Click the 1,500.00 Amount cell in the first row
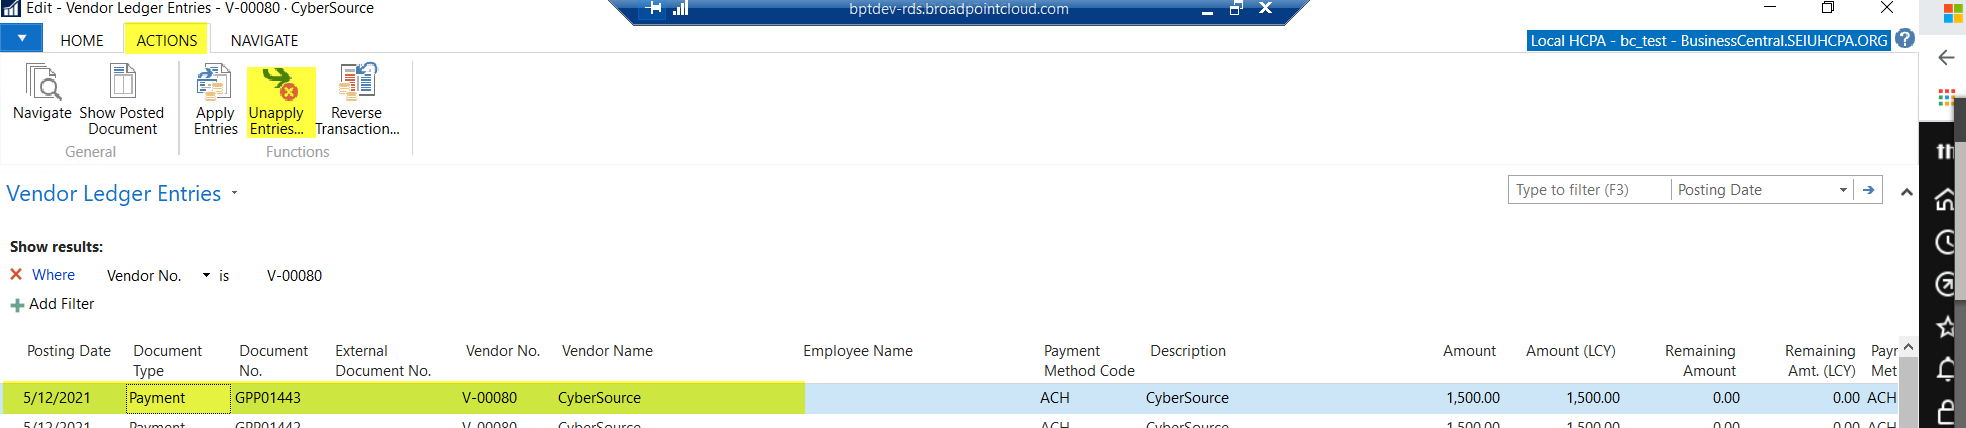This screenshot has height=428, width=1966. (x=1473, y=398)
